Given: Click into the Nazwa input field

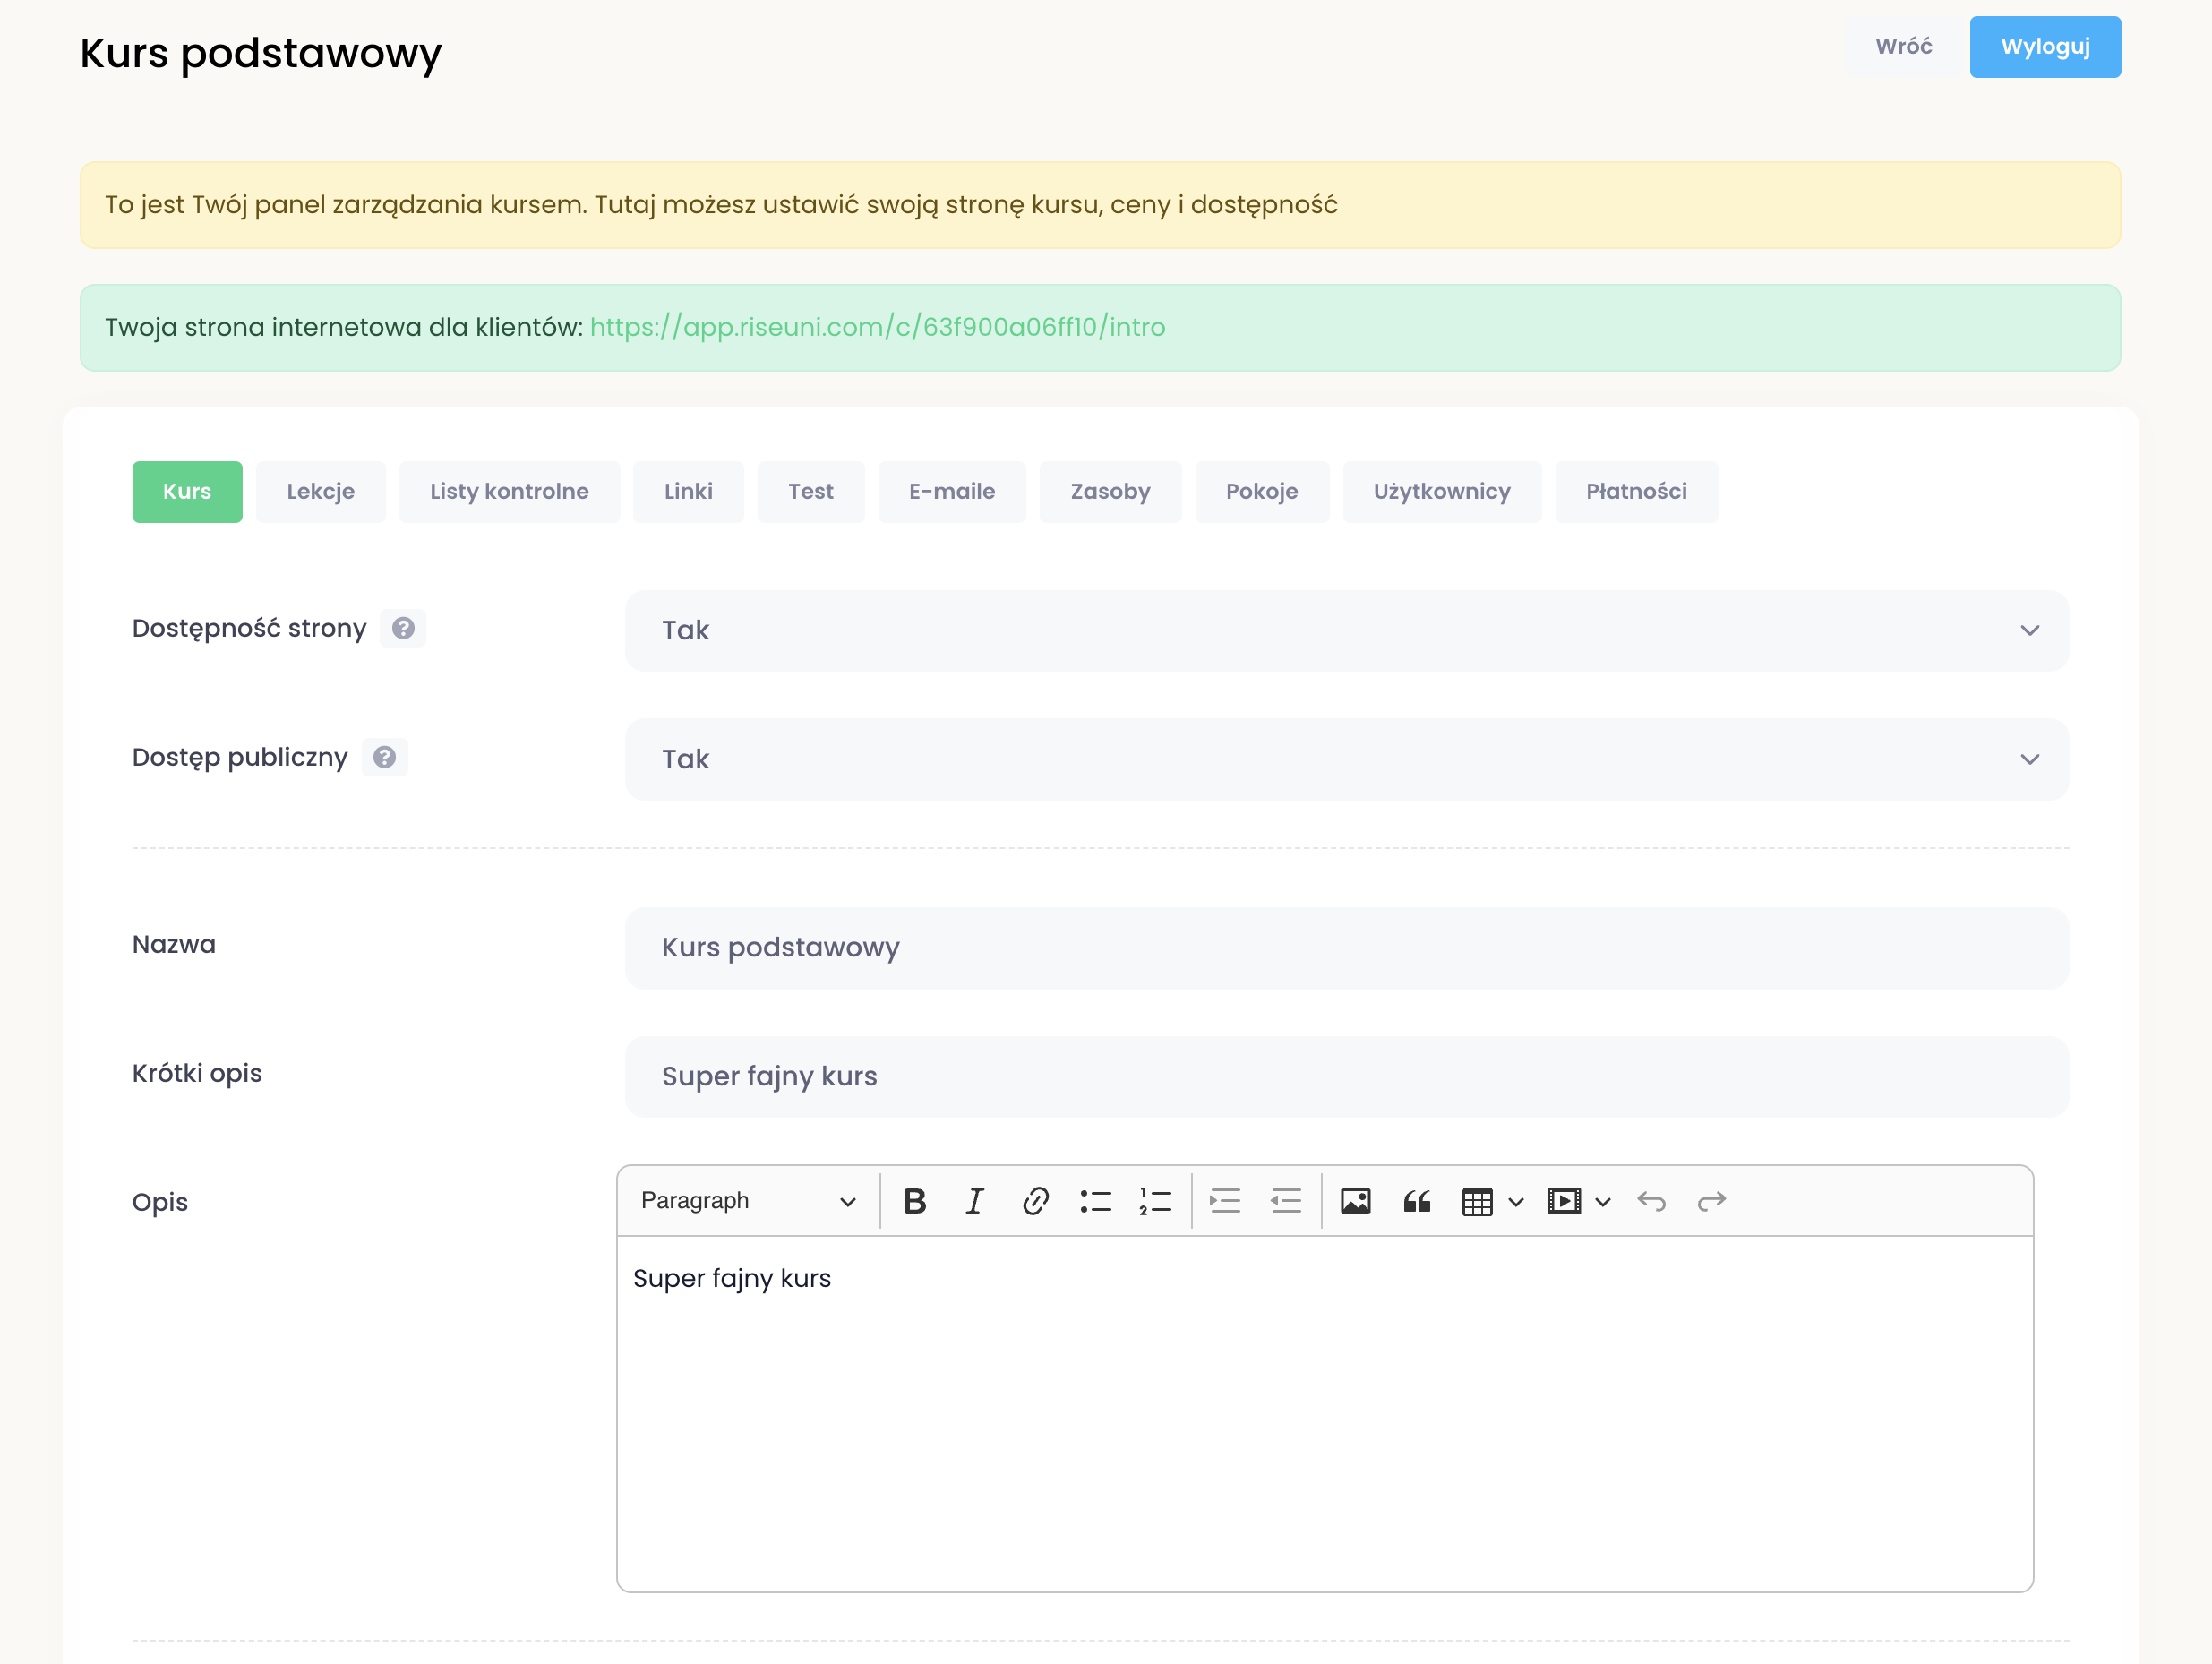Looking at the screenshot, I should [1346, 947].
